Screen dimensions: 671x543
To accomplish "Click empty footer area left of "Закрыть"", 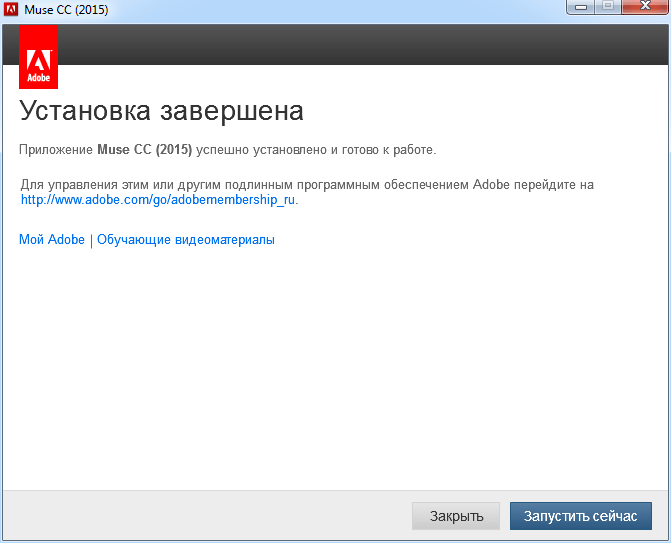I will (200, 516).
